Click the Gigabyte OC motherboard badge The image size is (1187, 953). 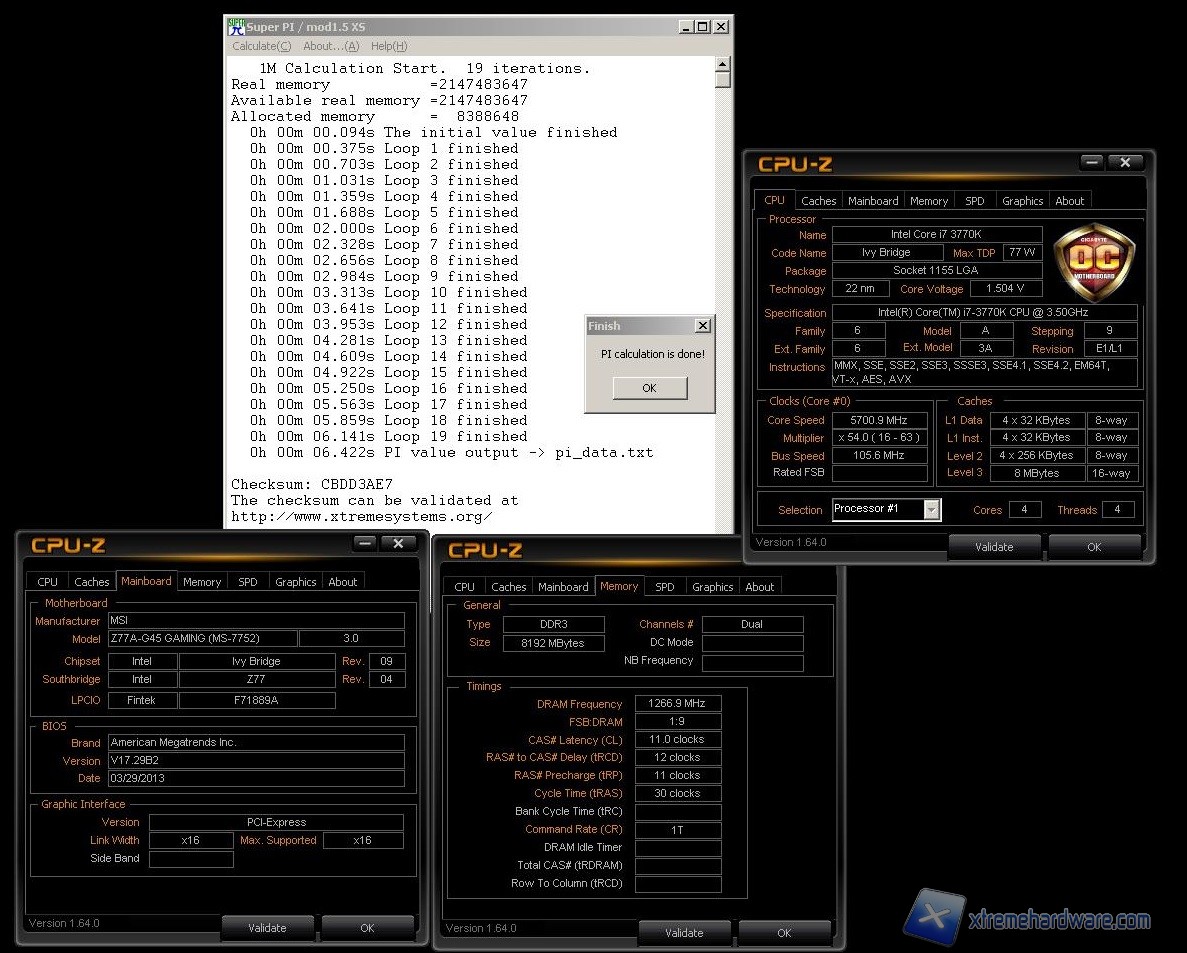pos(1094,262)
